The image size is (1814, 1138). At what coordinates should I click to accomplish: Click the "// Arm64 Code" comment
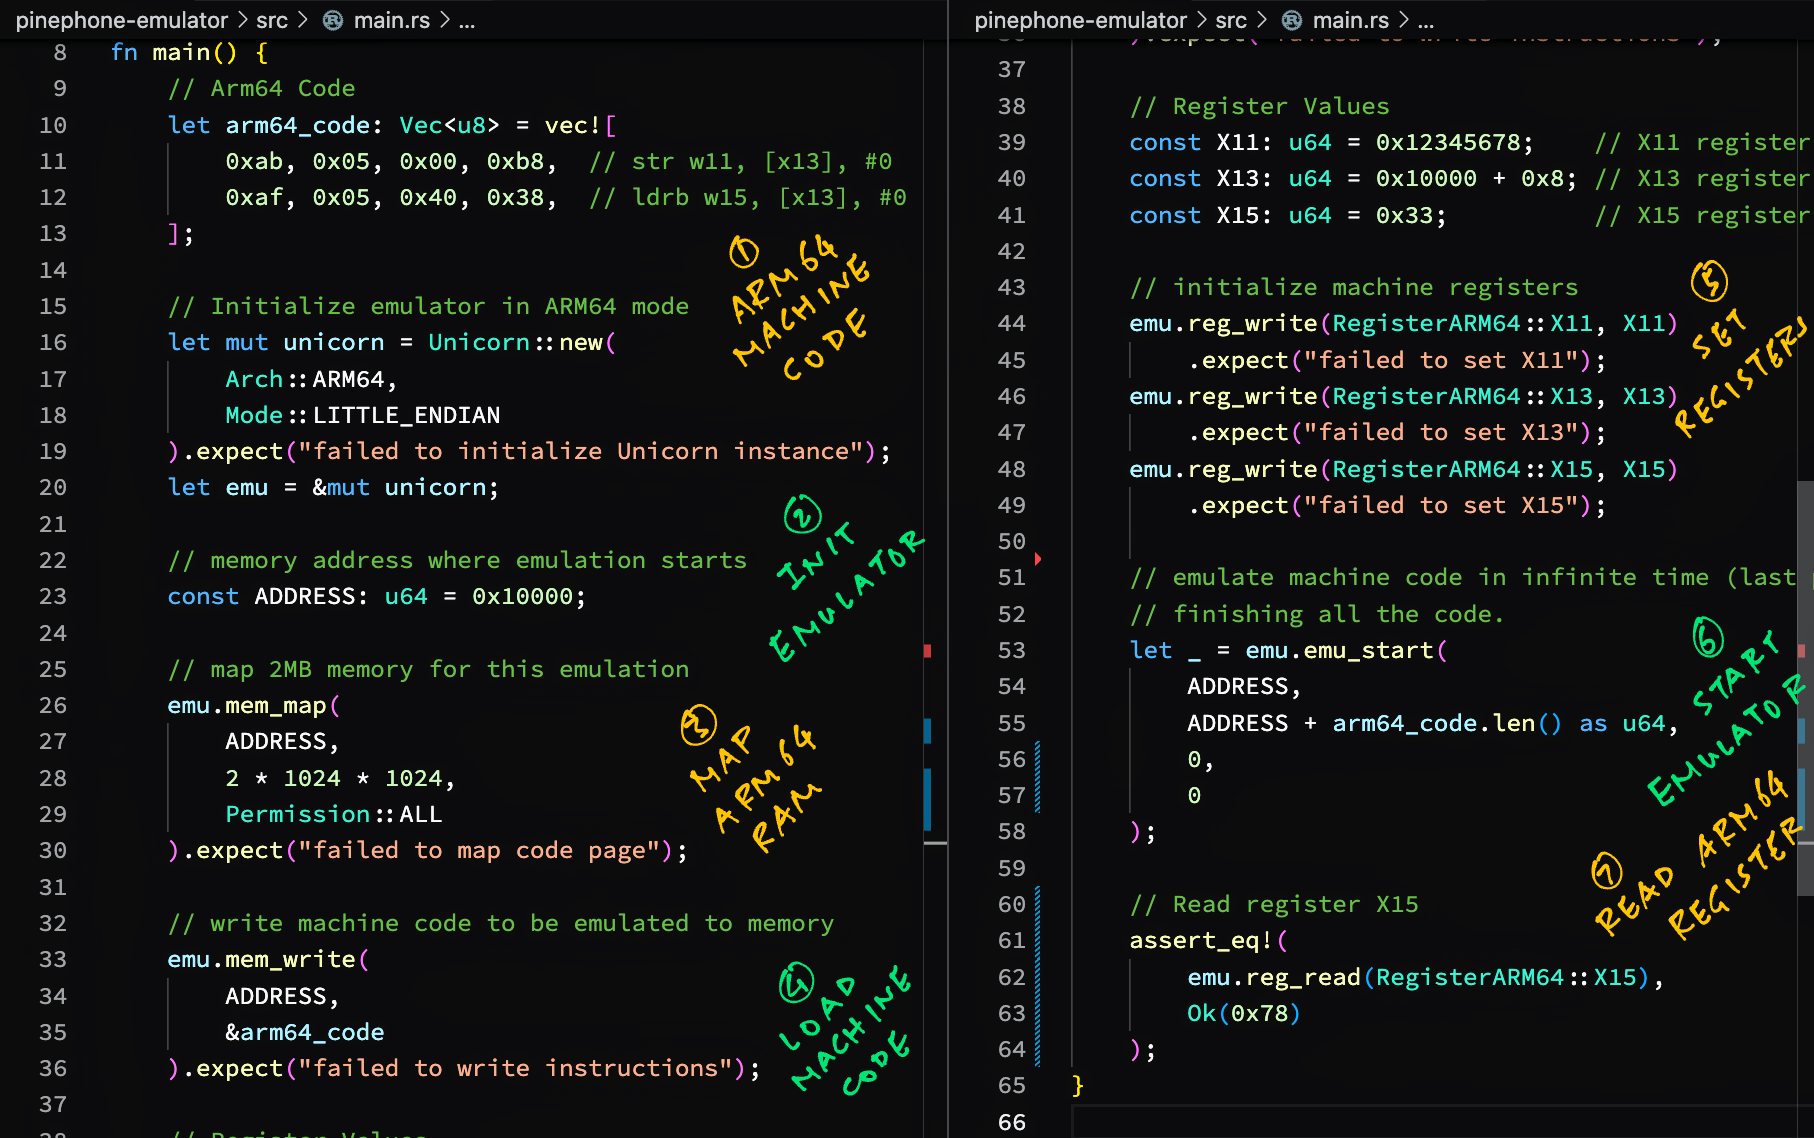(262, 89)
